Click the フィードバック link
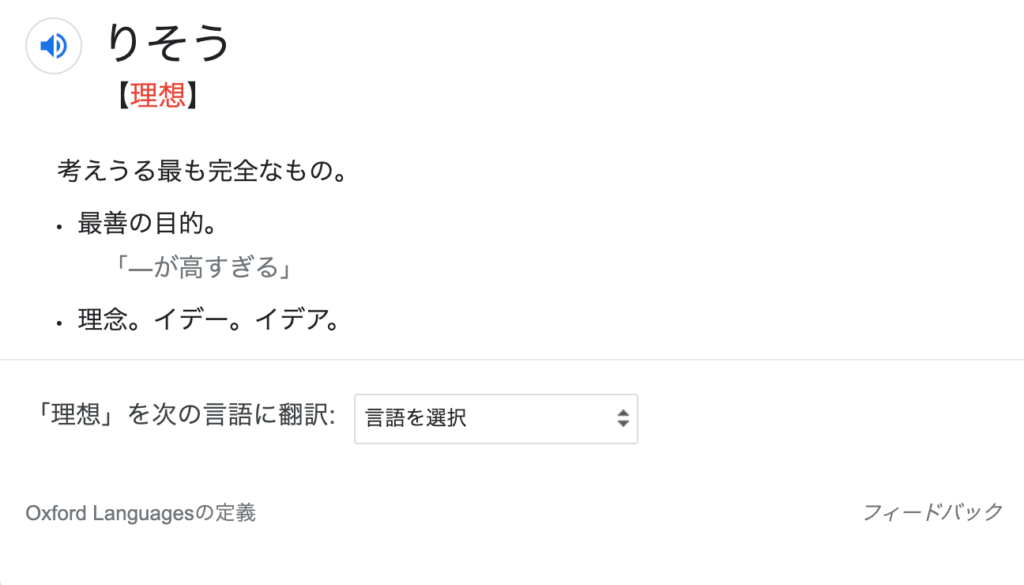Viewport: 1024px width, 585px height. 933,513
